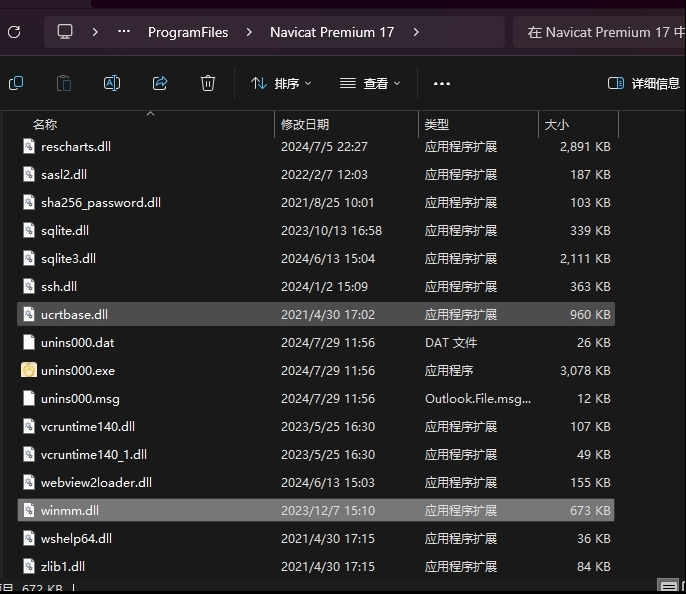Click the dll icon beside sasl2.dll
The width and height of the screenshot is (686, 594).
tap(29, 174)
